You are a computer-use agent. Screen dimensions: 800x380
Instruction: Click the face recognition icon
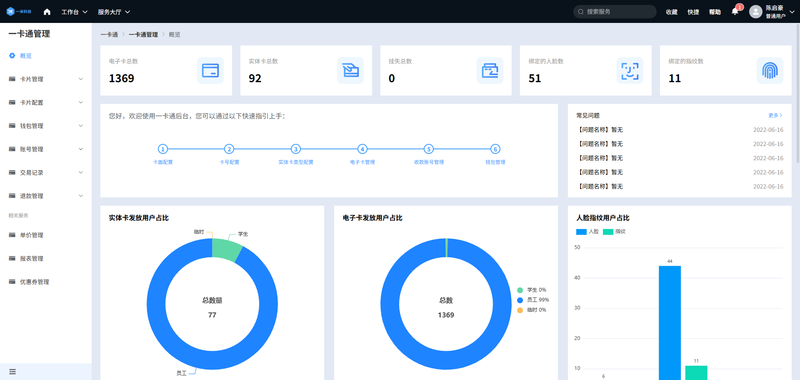[630, 70]
